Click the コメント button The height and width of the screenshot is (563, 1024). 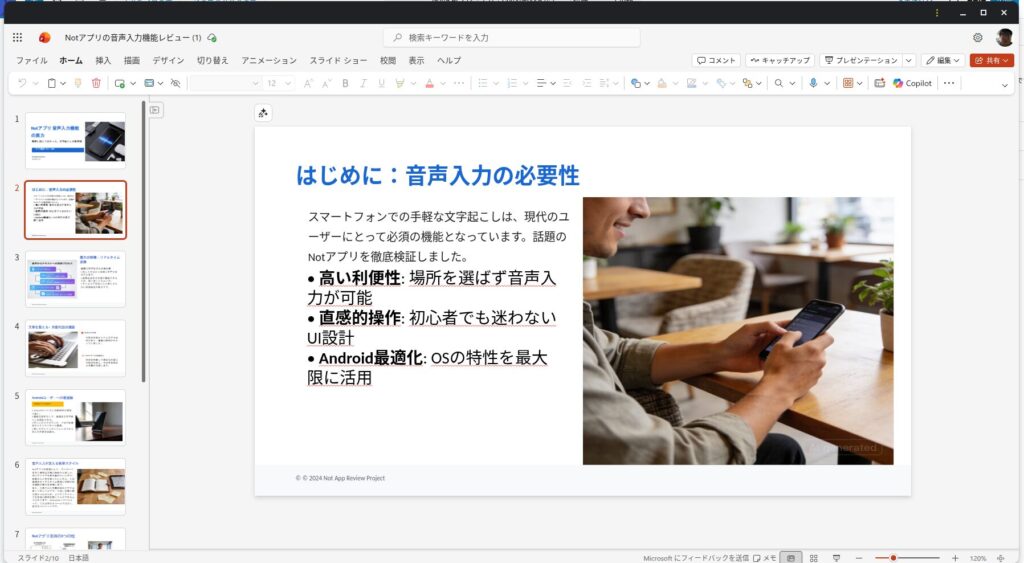(716, 60)
